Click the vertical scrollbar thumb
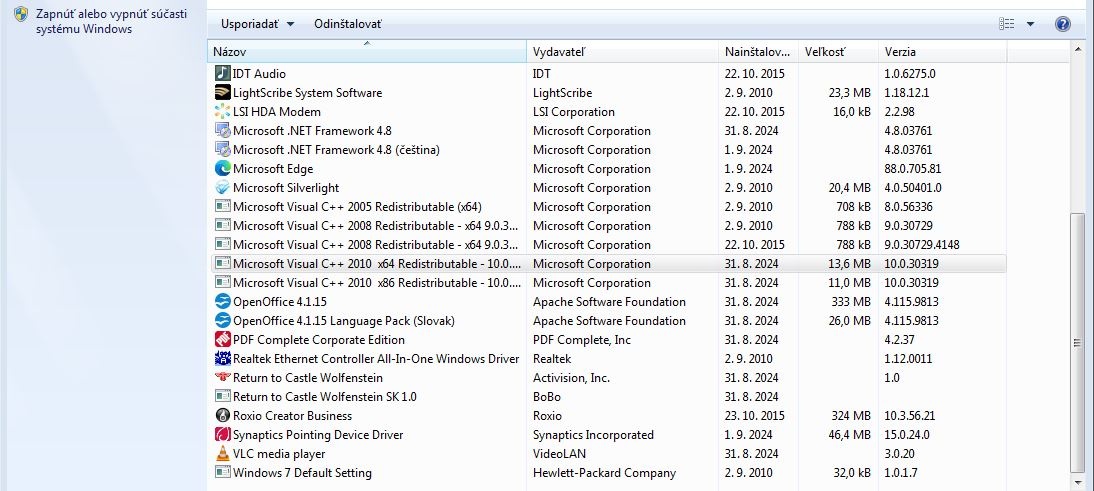Viewport: 1094px width, 491px height. tap(1077, 340)
